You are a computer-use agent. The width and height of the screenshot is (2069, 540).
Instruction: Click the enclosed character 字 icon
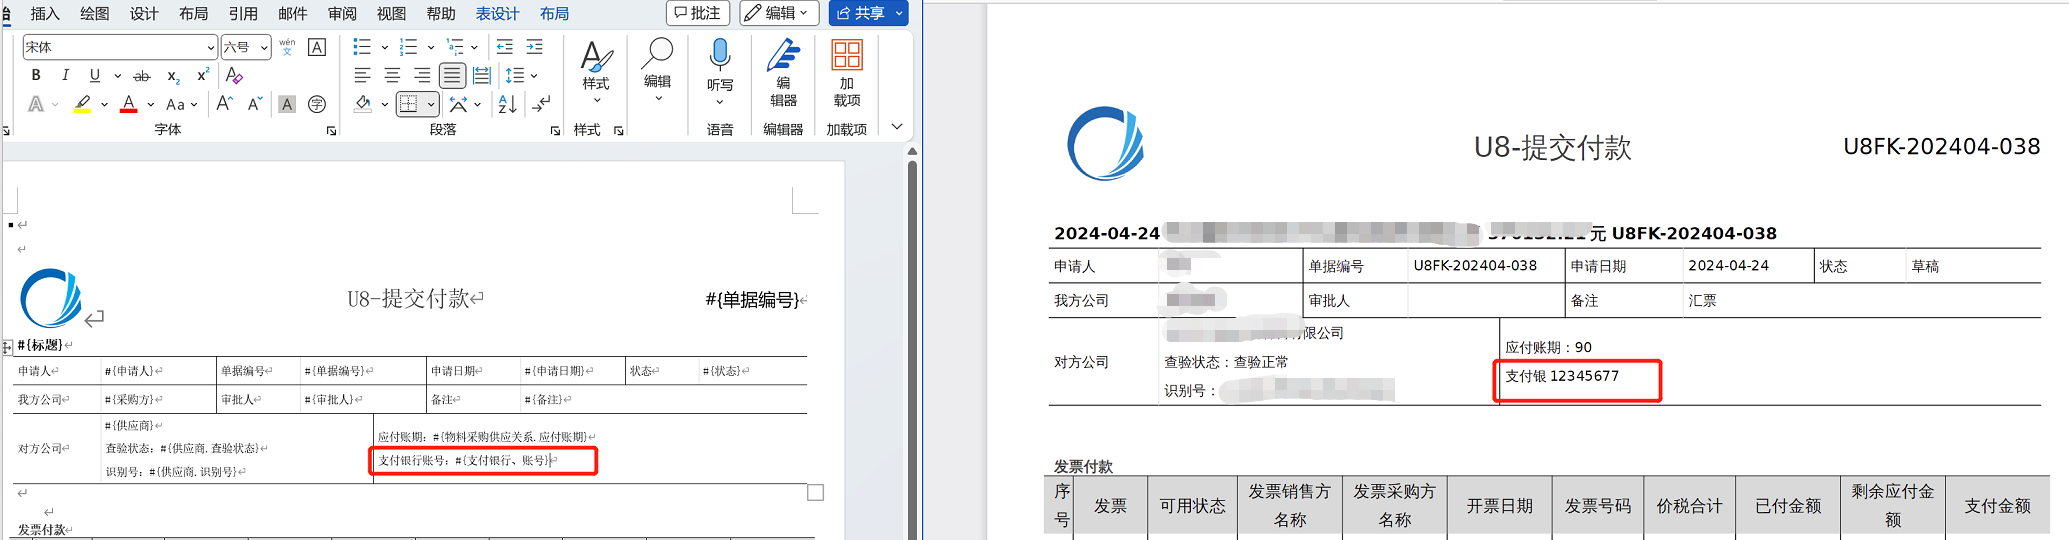click(x=317, y=104)
